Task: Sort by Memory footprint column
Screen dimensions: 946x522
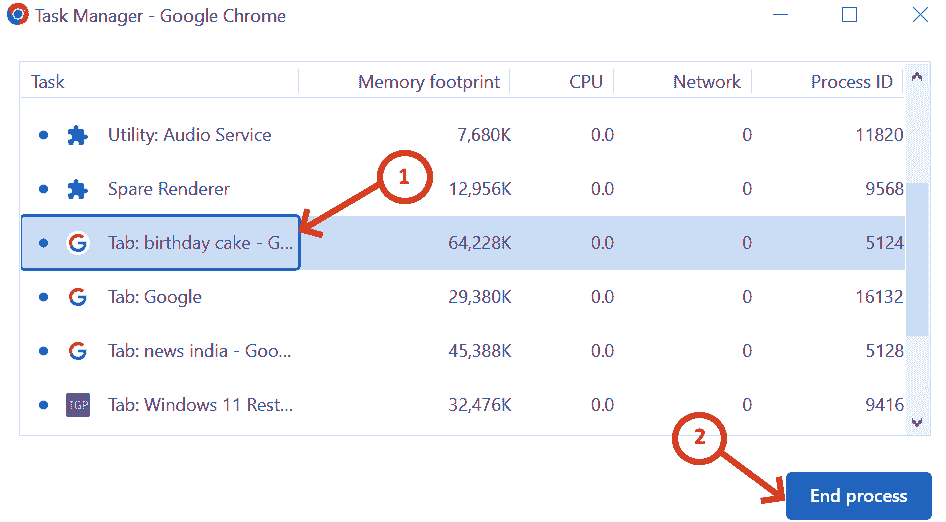Action: pyautogui.click(x=428, y=82)
